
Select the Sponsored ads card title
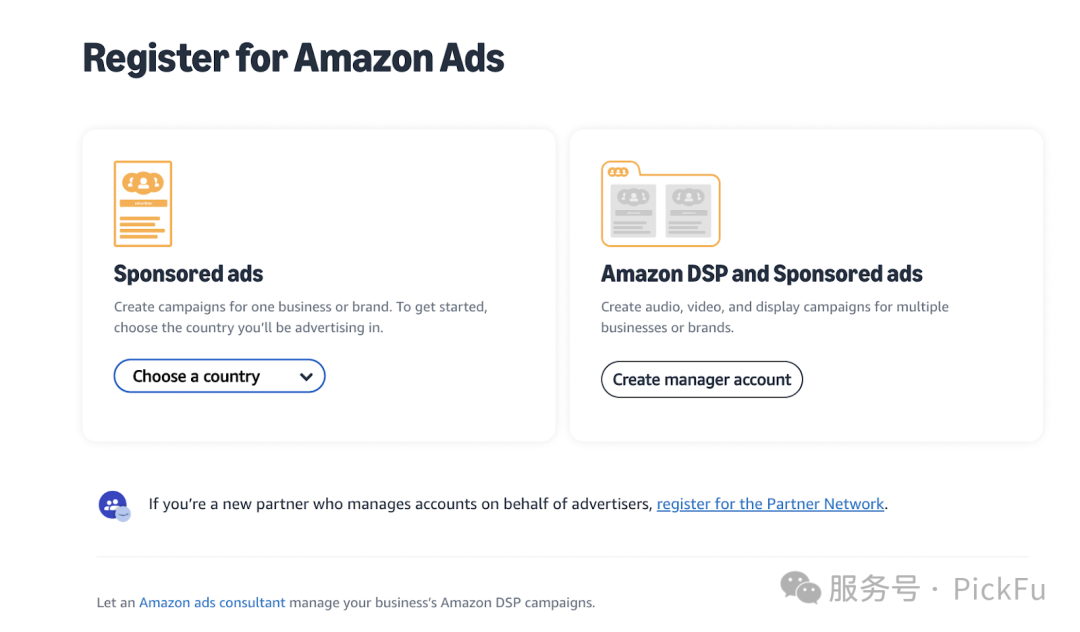coord(189,274)
